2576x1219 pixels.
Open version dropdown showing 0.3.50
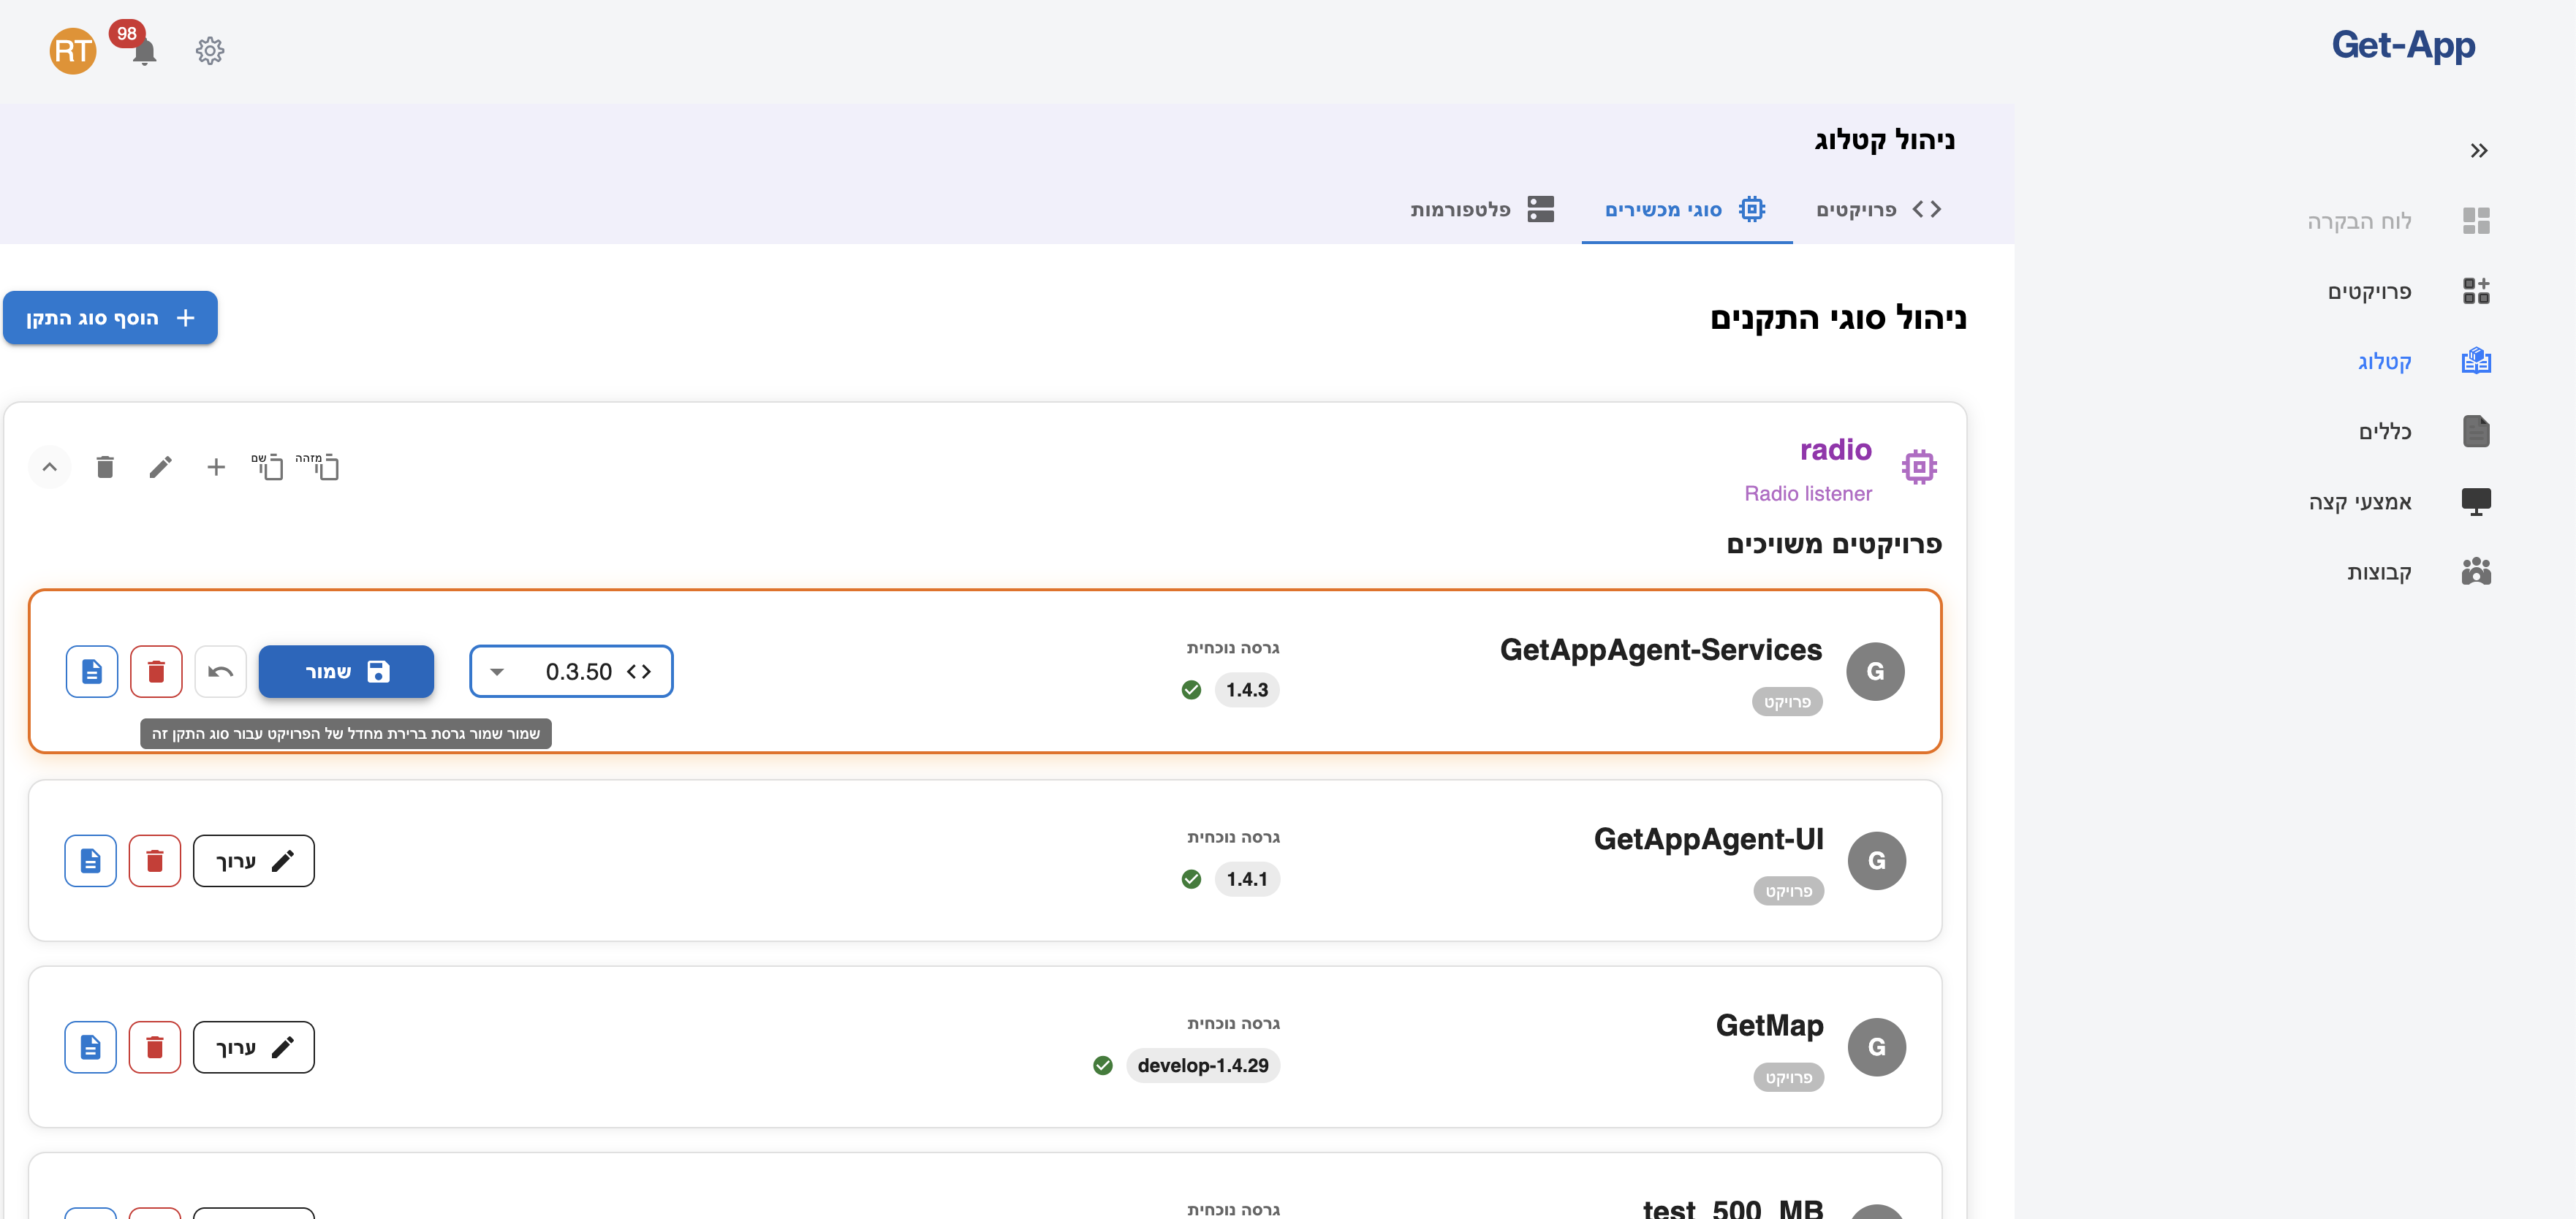pyautogui.click(x=571, y=672)
